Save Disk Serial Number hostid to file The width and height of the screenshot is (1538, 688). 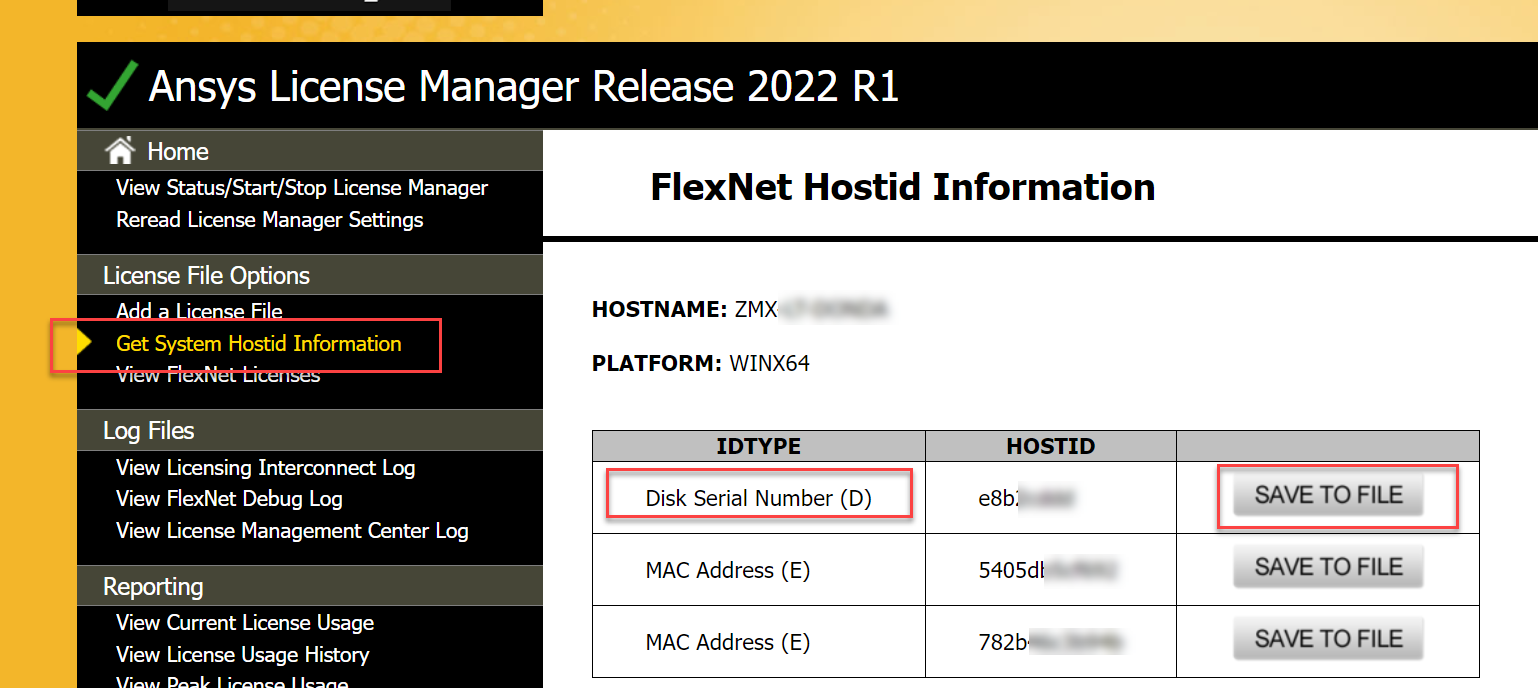click(x=1328, y=496)
